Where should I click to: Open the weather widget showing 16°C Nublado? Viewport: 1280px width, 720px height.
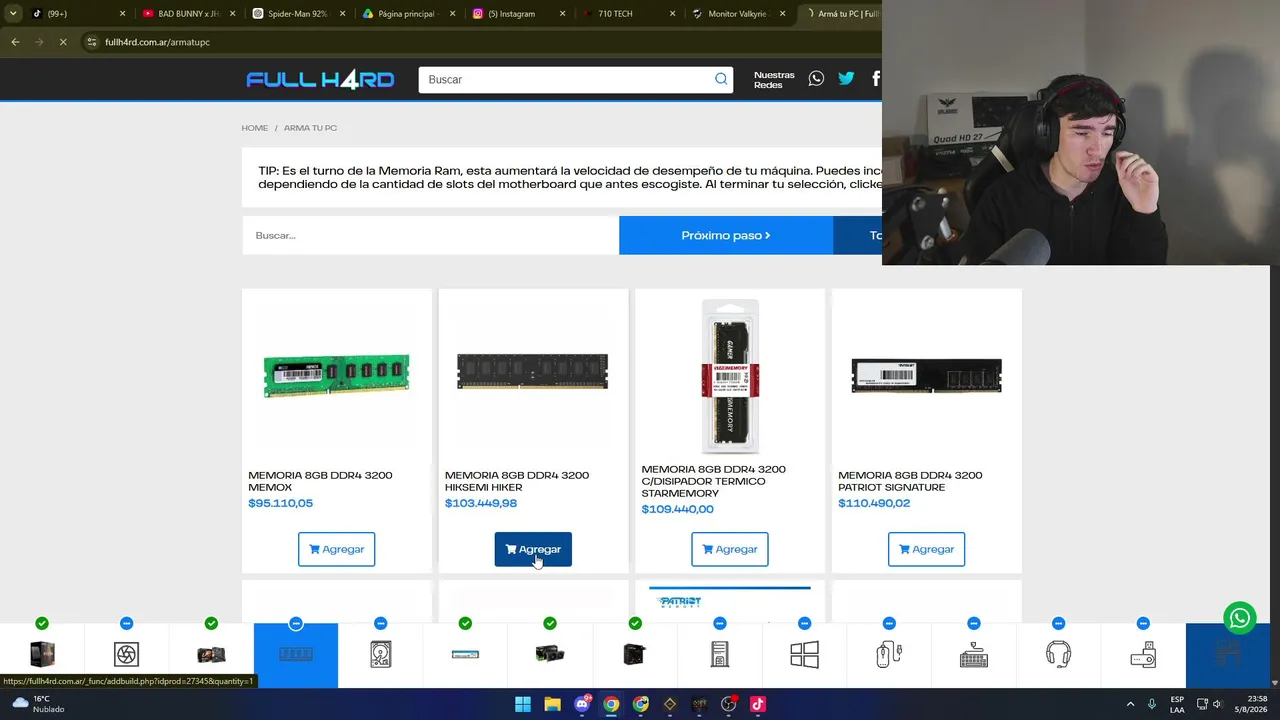click(x=37, y=704)
